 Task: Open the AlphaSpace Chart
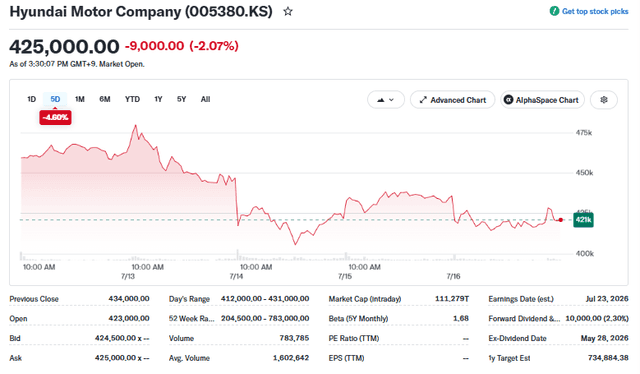(542, 100)
